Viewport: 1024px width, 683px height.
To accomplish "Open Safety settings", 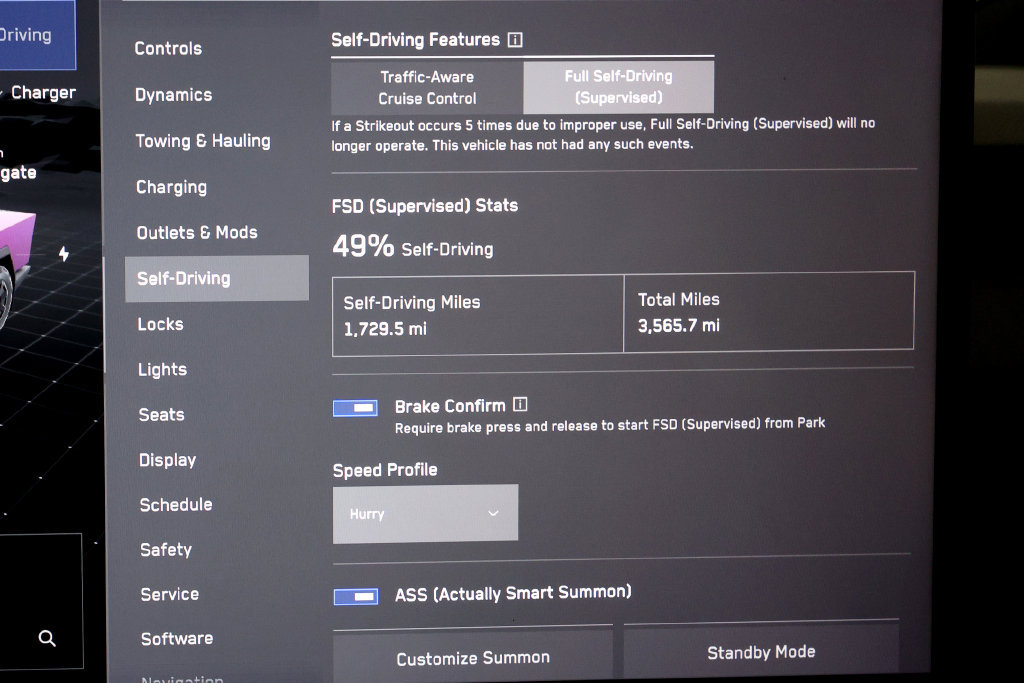I will click(166, 550).
